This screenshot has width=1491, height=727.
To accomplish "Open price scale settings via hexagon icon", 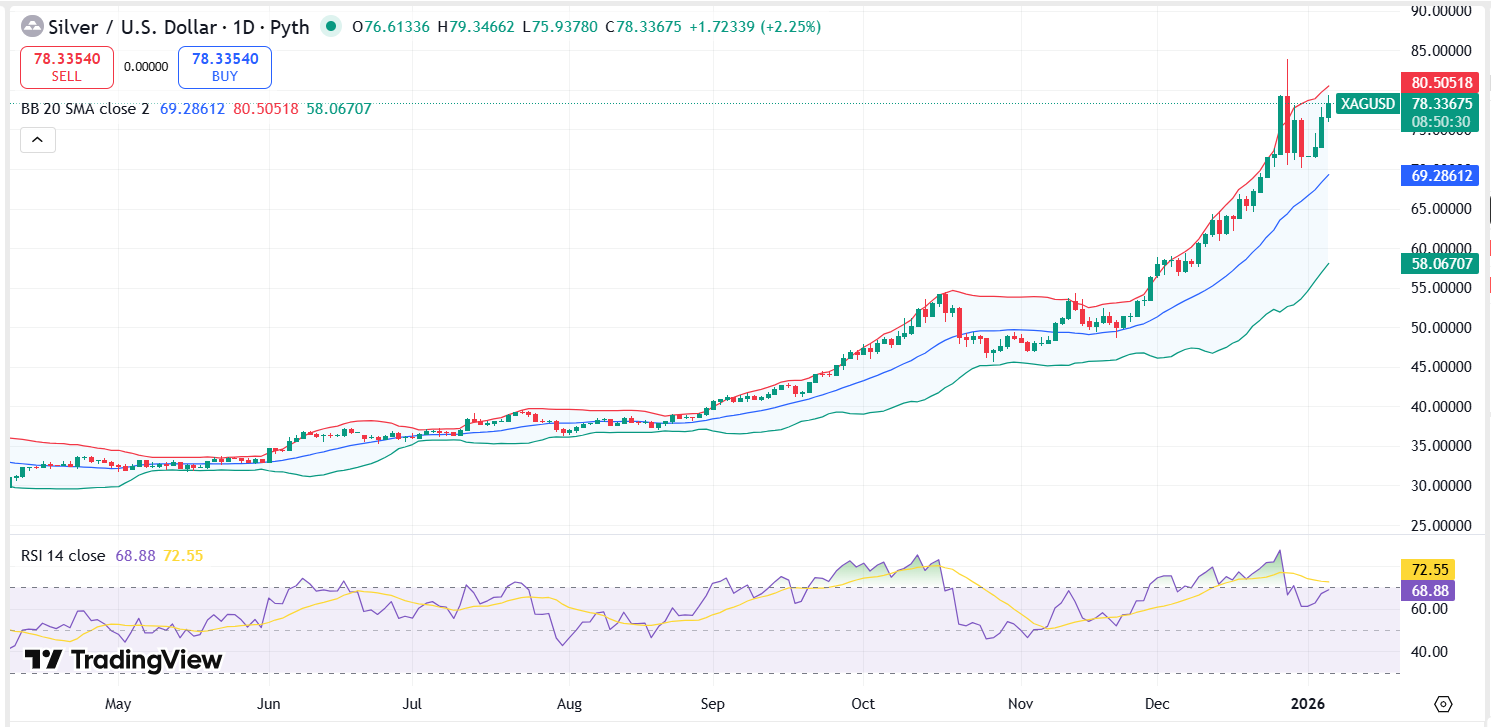I will click(x=1442, y=704).
